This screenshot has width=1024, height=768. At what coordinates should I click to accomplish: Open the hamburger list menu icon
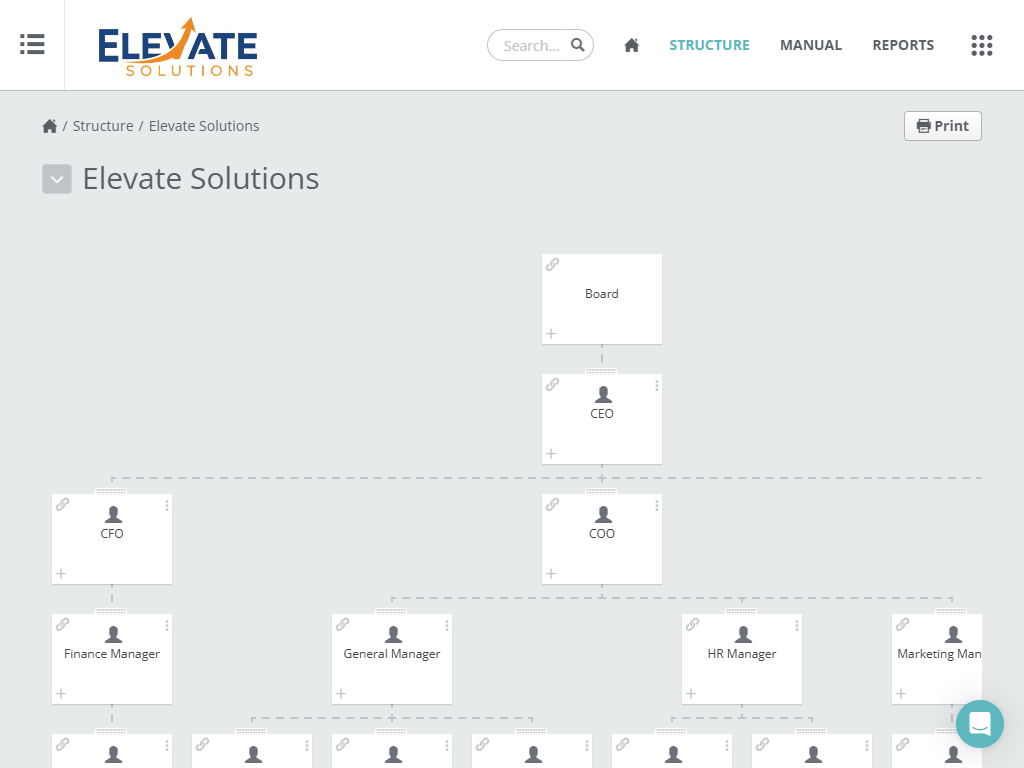point(32,44)
